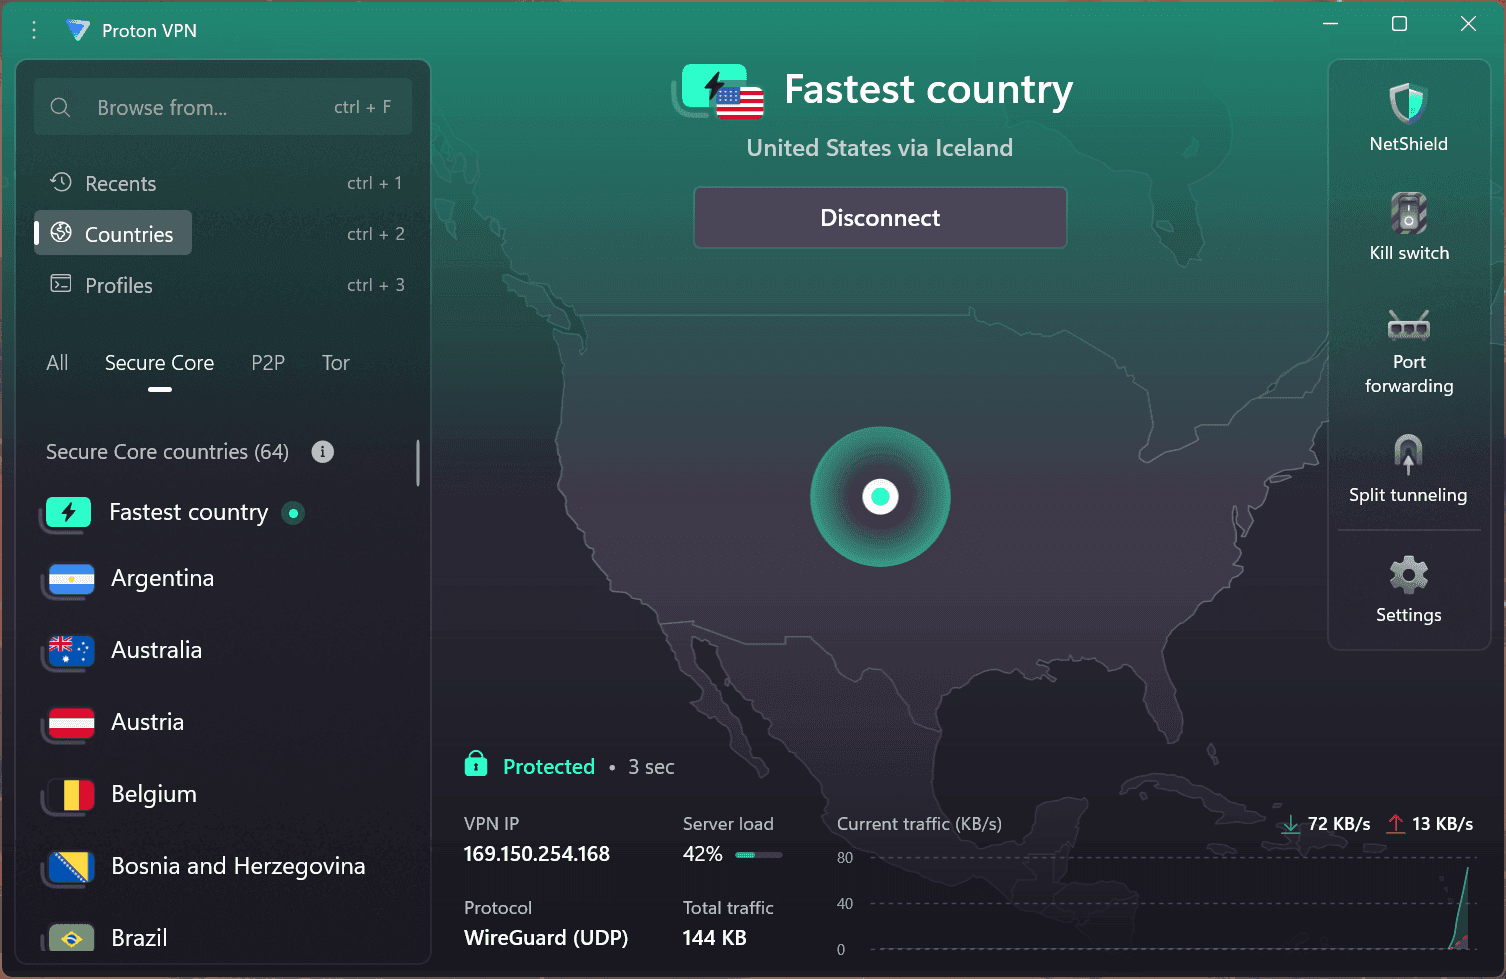Screen dimensions: 1506x979
Task: Click the country list scrollbar
Action: coord(418,463)
